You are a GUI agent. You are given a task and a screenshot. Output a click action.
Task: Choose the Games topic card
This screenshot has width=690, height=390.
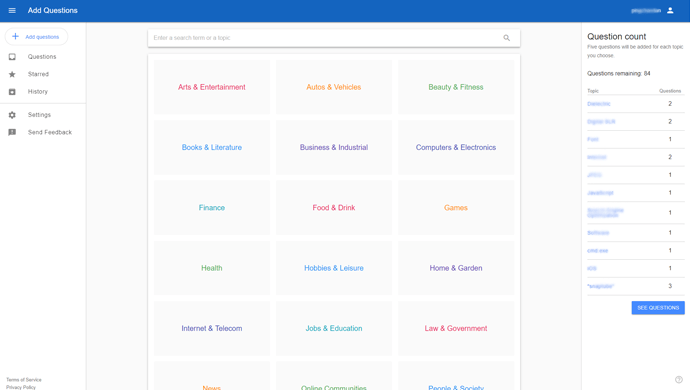point(456,208)
